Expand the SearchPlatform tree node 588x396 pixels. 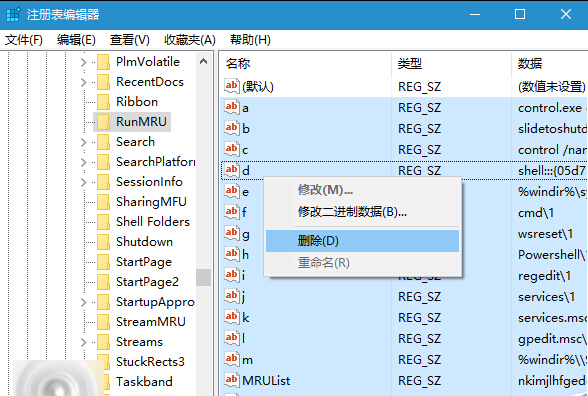click(x=84, y=162)
